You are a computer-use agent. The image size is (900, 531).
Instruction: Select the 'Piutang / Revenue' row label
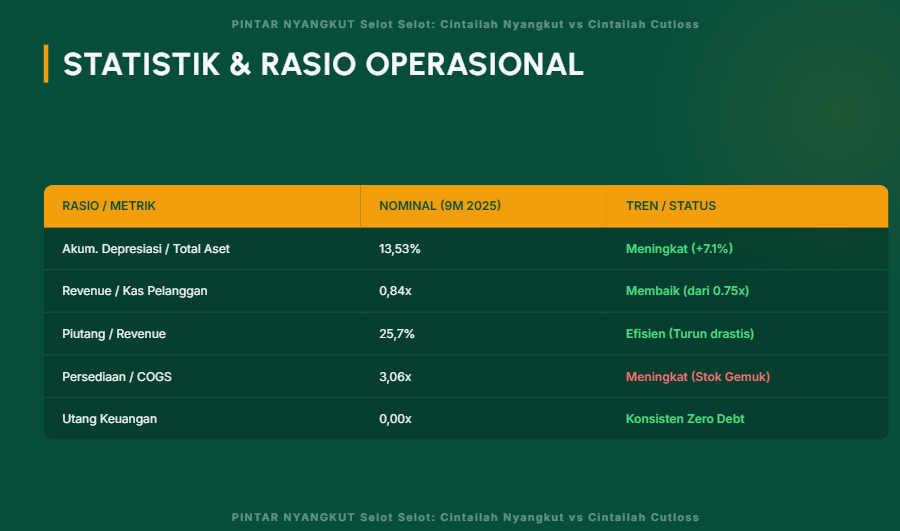tap(114, 334)
